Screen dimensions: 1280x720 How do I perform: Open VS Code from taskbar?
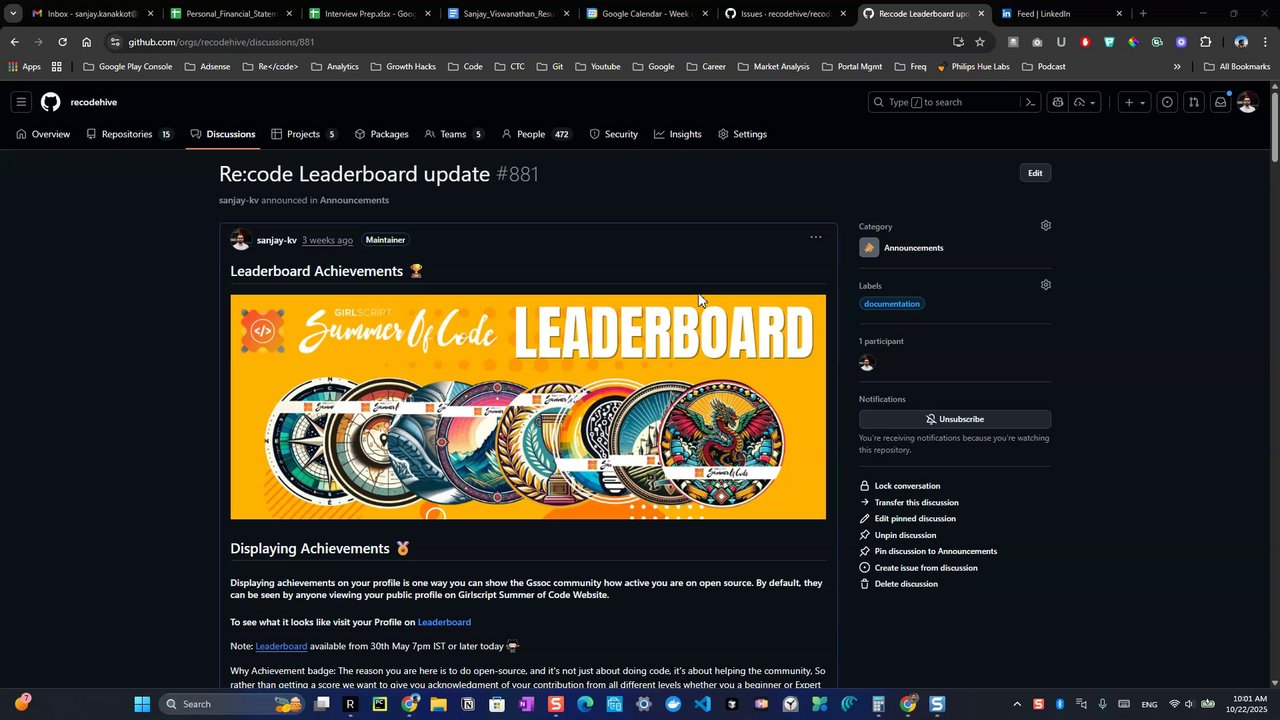point(702,704)
